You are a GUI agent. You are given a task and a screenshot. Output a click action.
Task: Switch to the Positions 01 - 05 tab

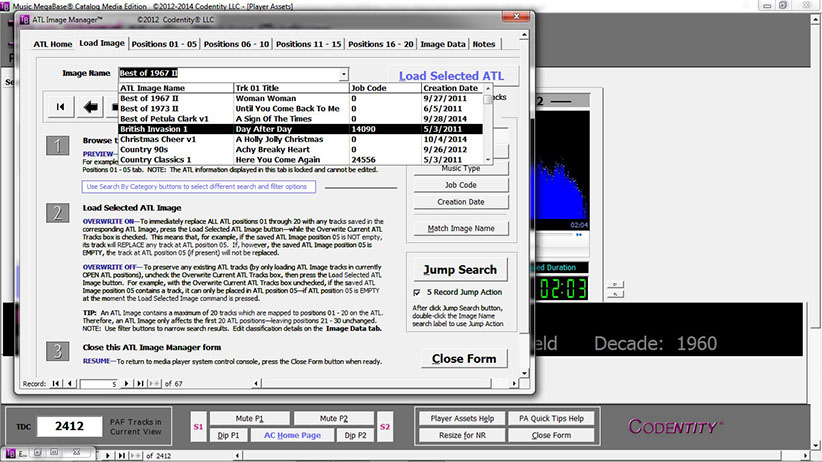pos(166,44)
